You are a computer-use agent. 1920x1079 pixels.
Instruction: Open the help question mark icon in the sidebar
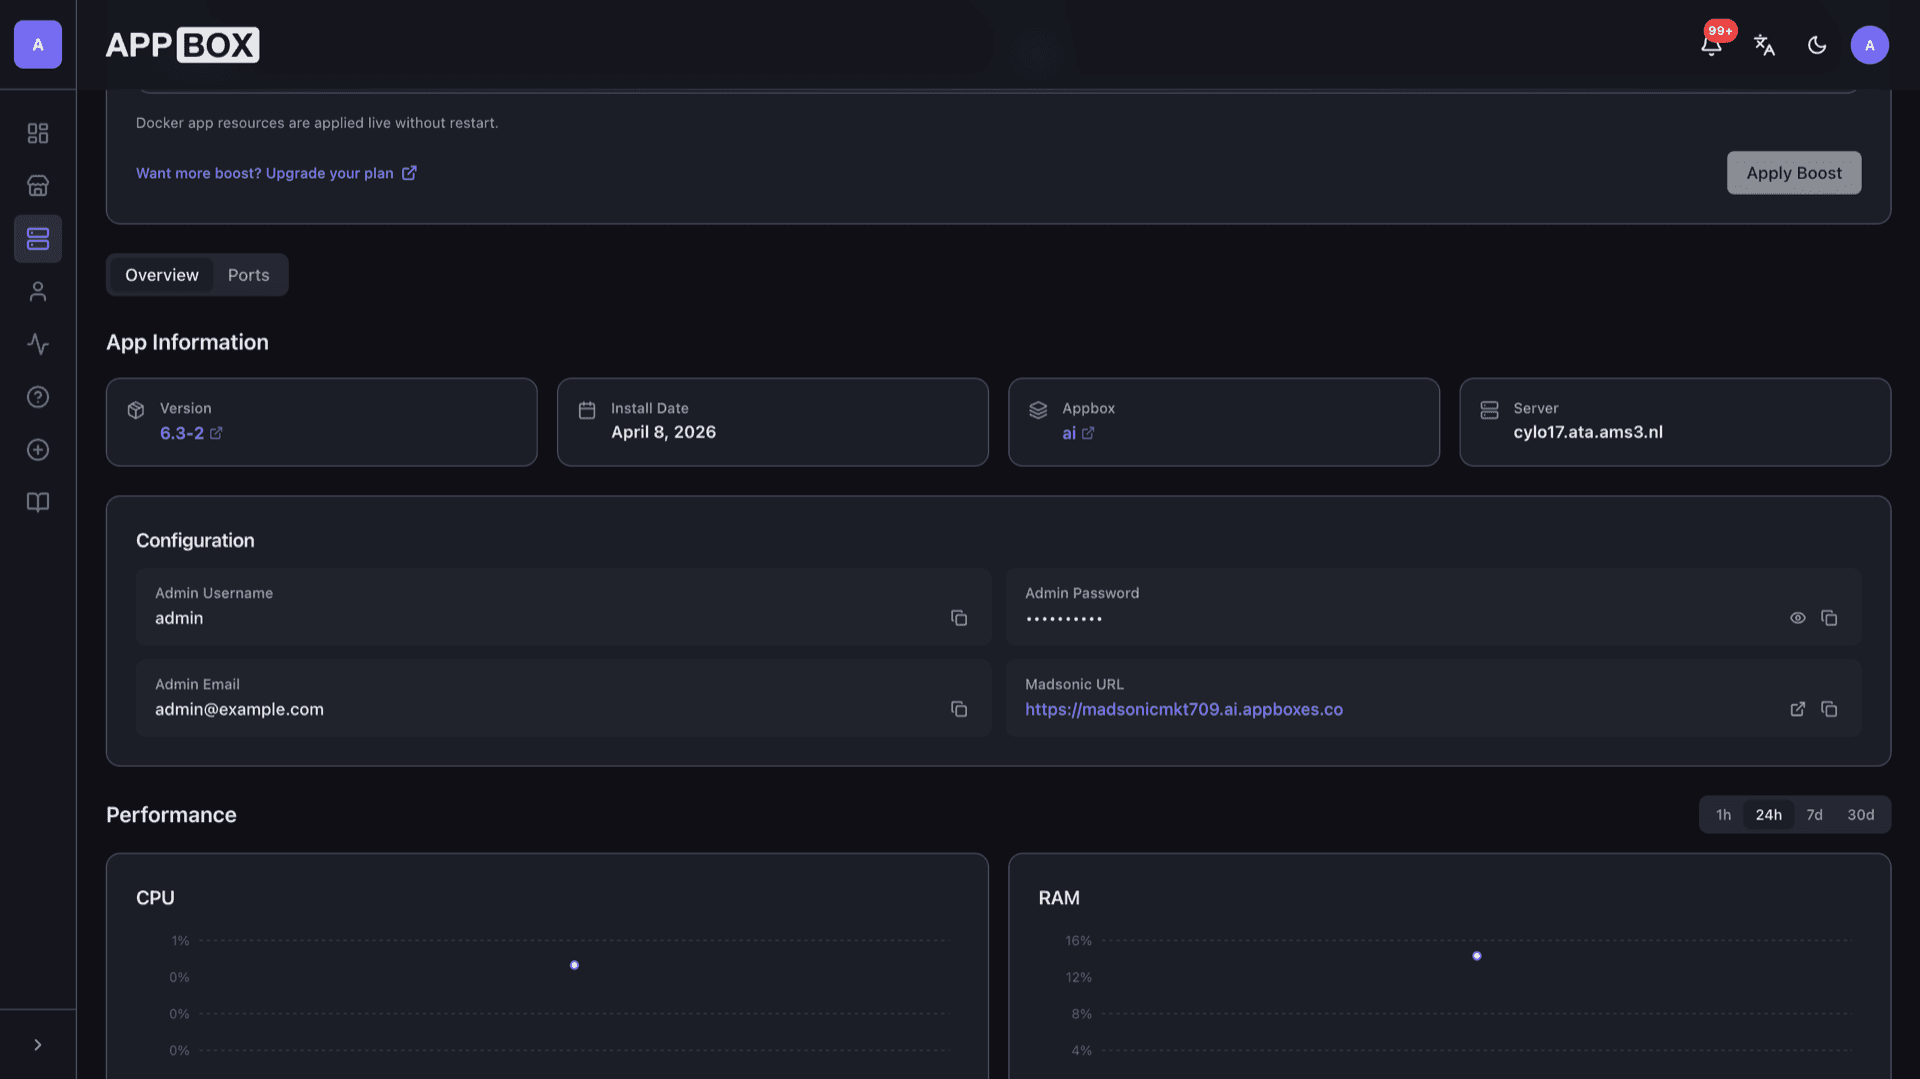coord(38,397)
